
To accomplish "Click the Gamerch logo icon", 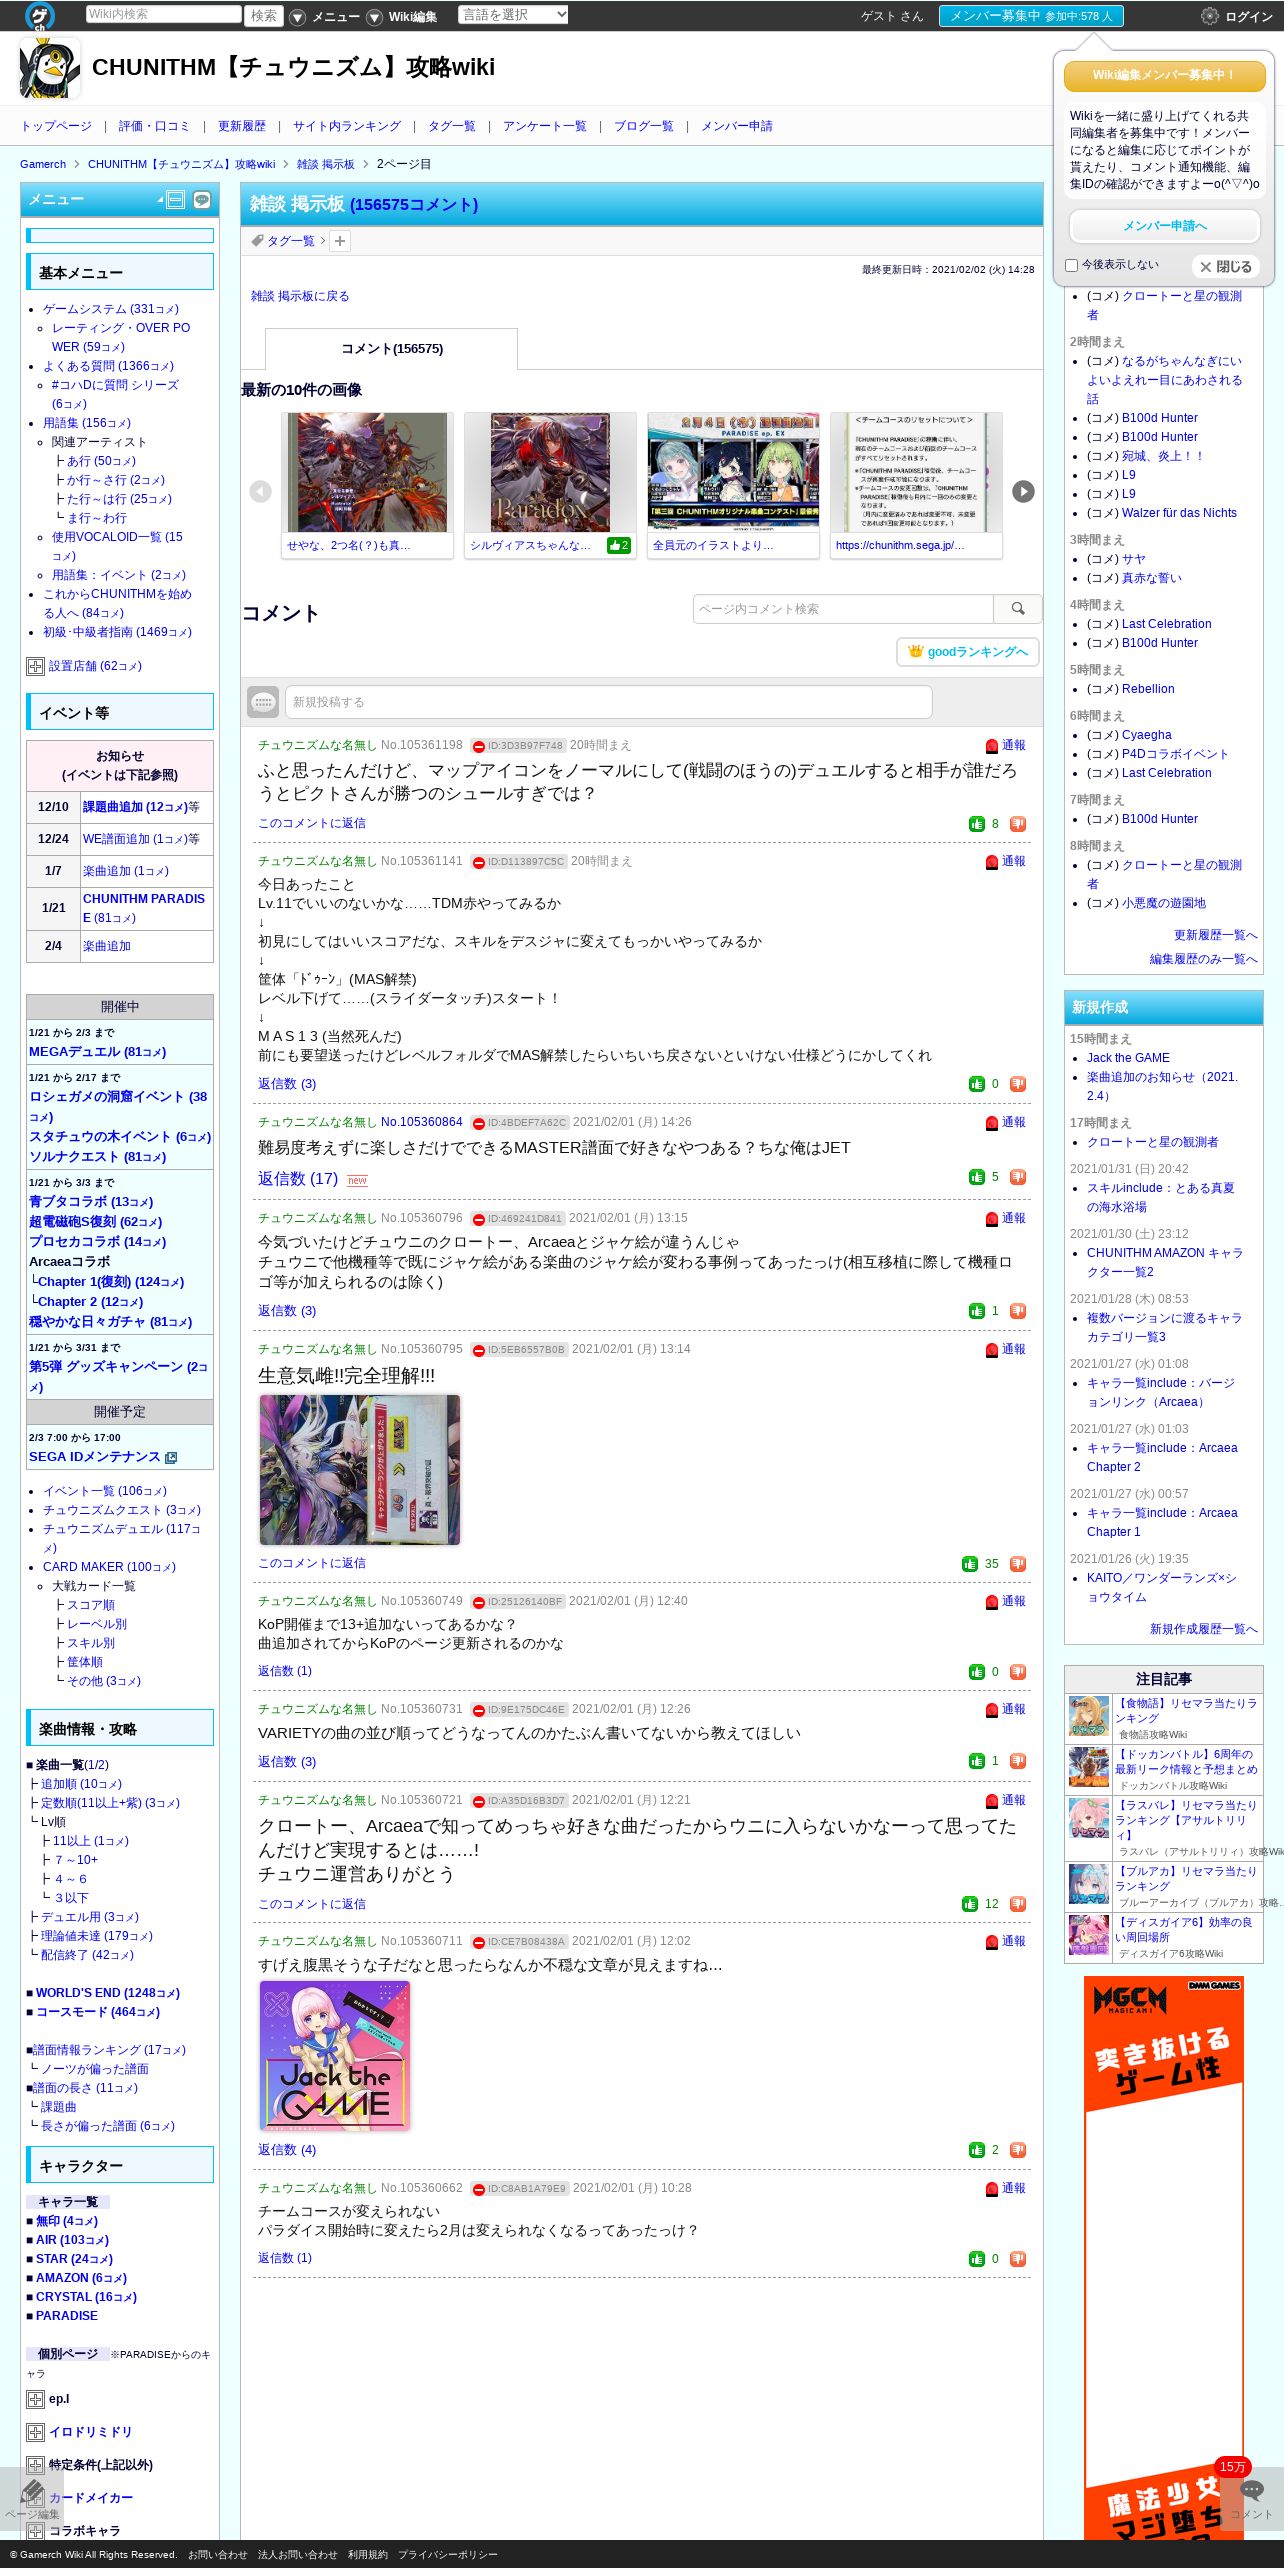I will point(40,15).
